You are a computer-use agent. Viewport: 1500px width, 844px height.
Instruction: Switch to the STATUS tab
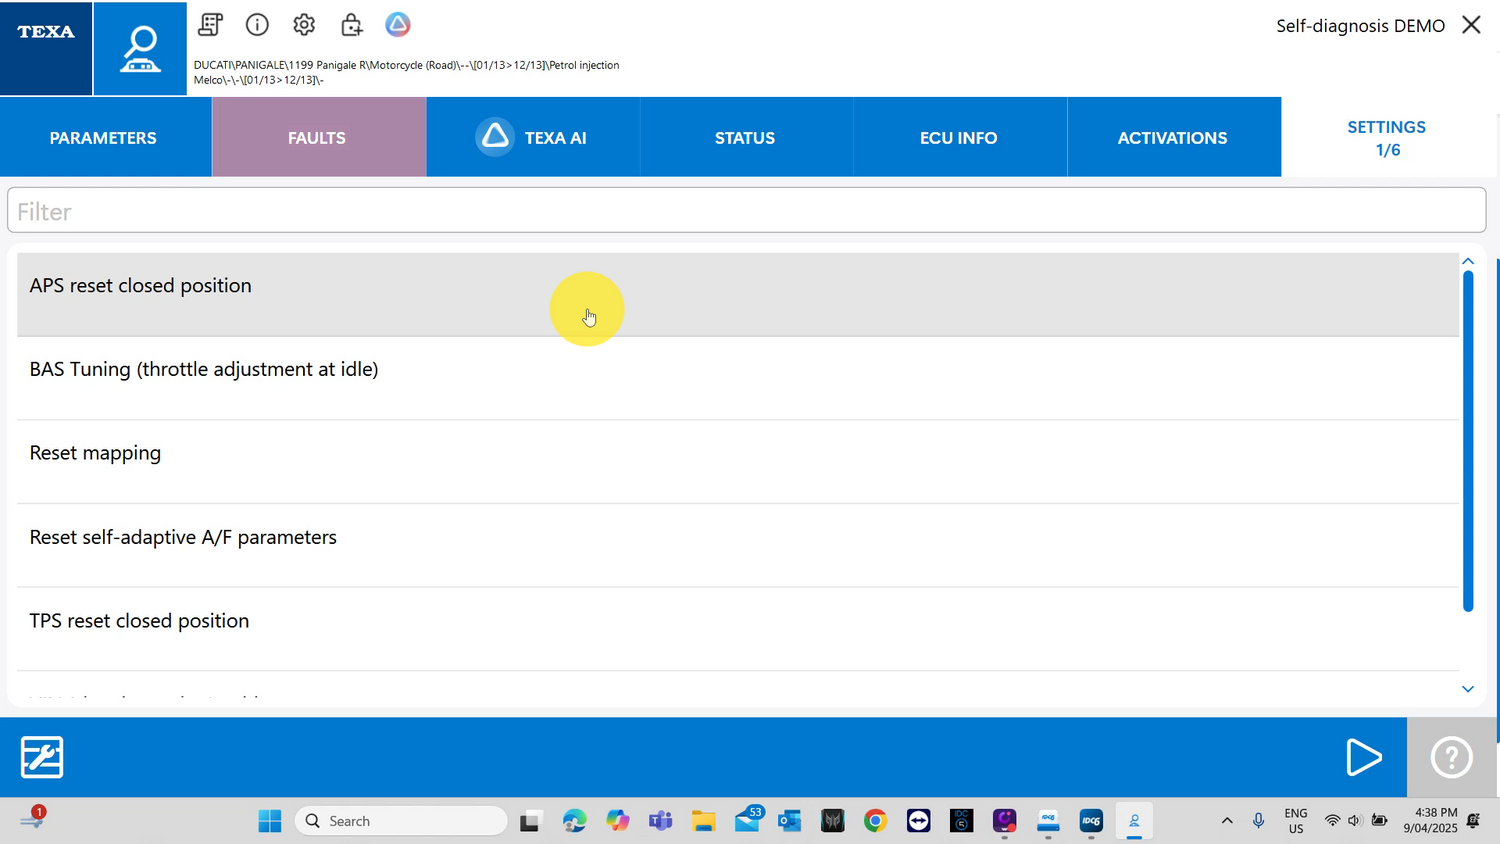[x=746, y=137]
